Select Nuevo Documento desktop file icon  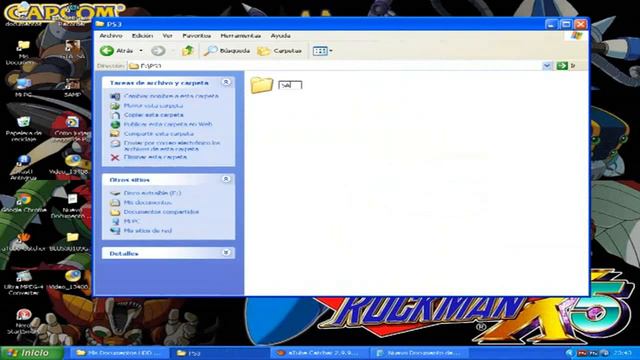pos(72,199)
